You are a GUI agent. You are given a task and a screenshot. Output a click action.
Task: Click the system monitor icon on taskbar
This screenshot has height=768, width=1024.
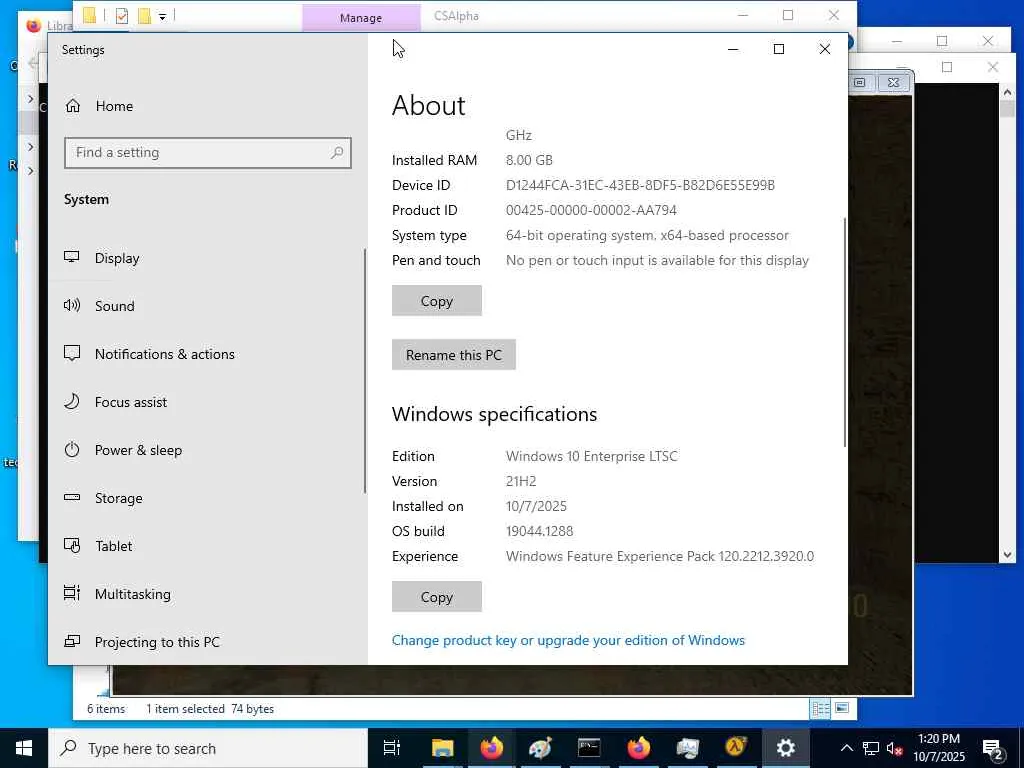pyautogui.click(x=687, y=748)
